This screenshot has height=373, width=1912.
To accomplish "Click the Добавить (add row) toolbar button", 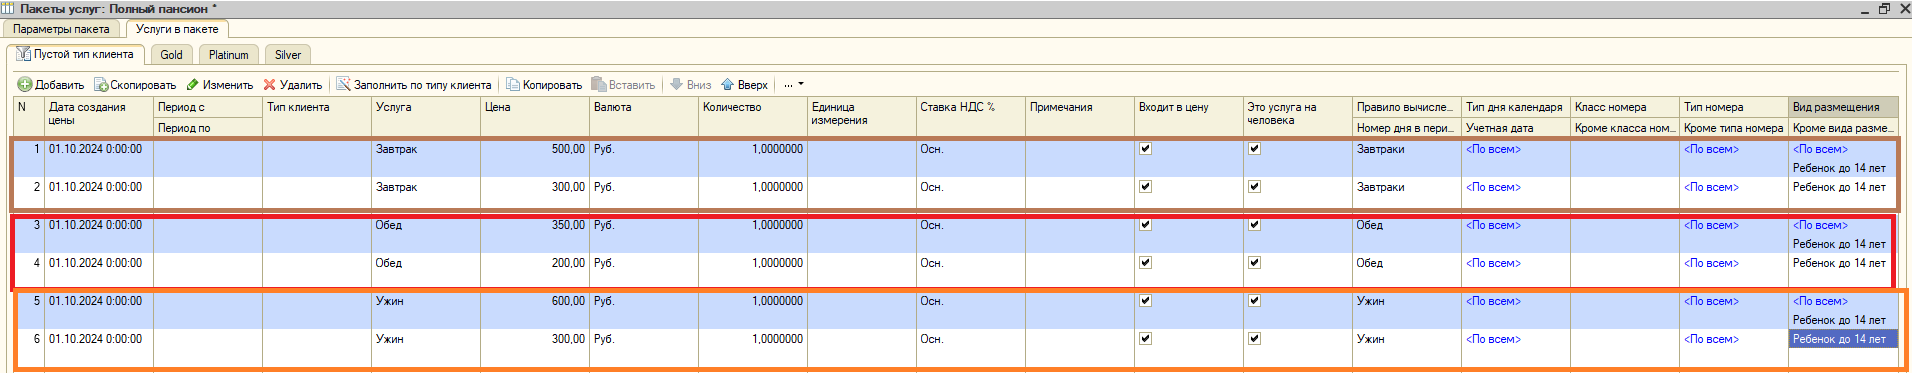I will coord(51,85).
